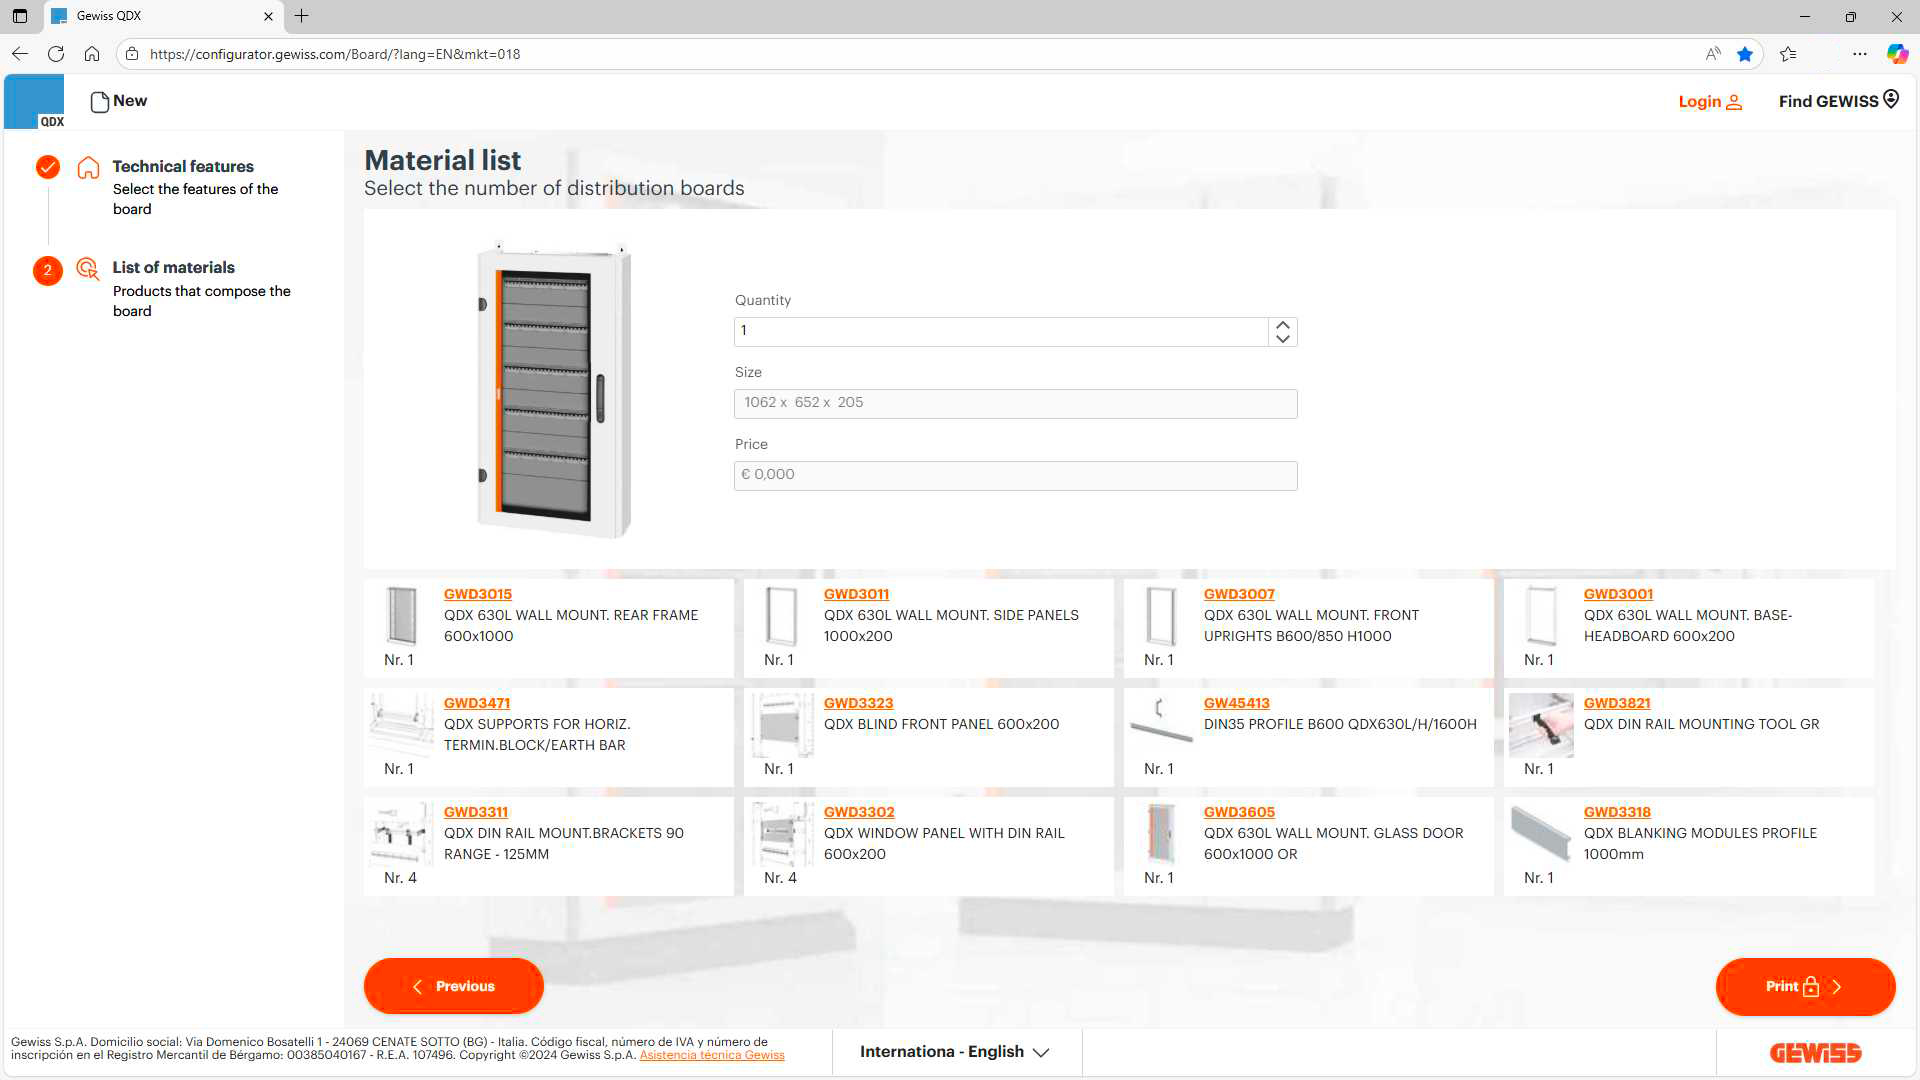Increase Quantity using the up stepper arrow
1920x1080 pixels.
[x=1281, y=325]
